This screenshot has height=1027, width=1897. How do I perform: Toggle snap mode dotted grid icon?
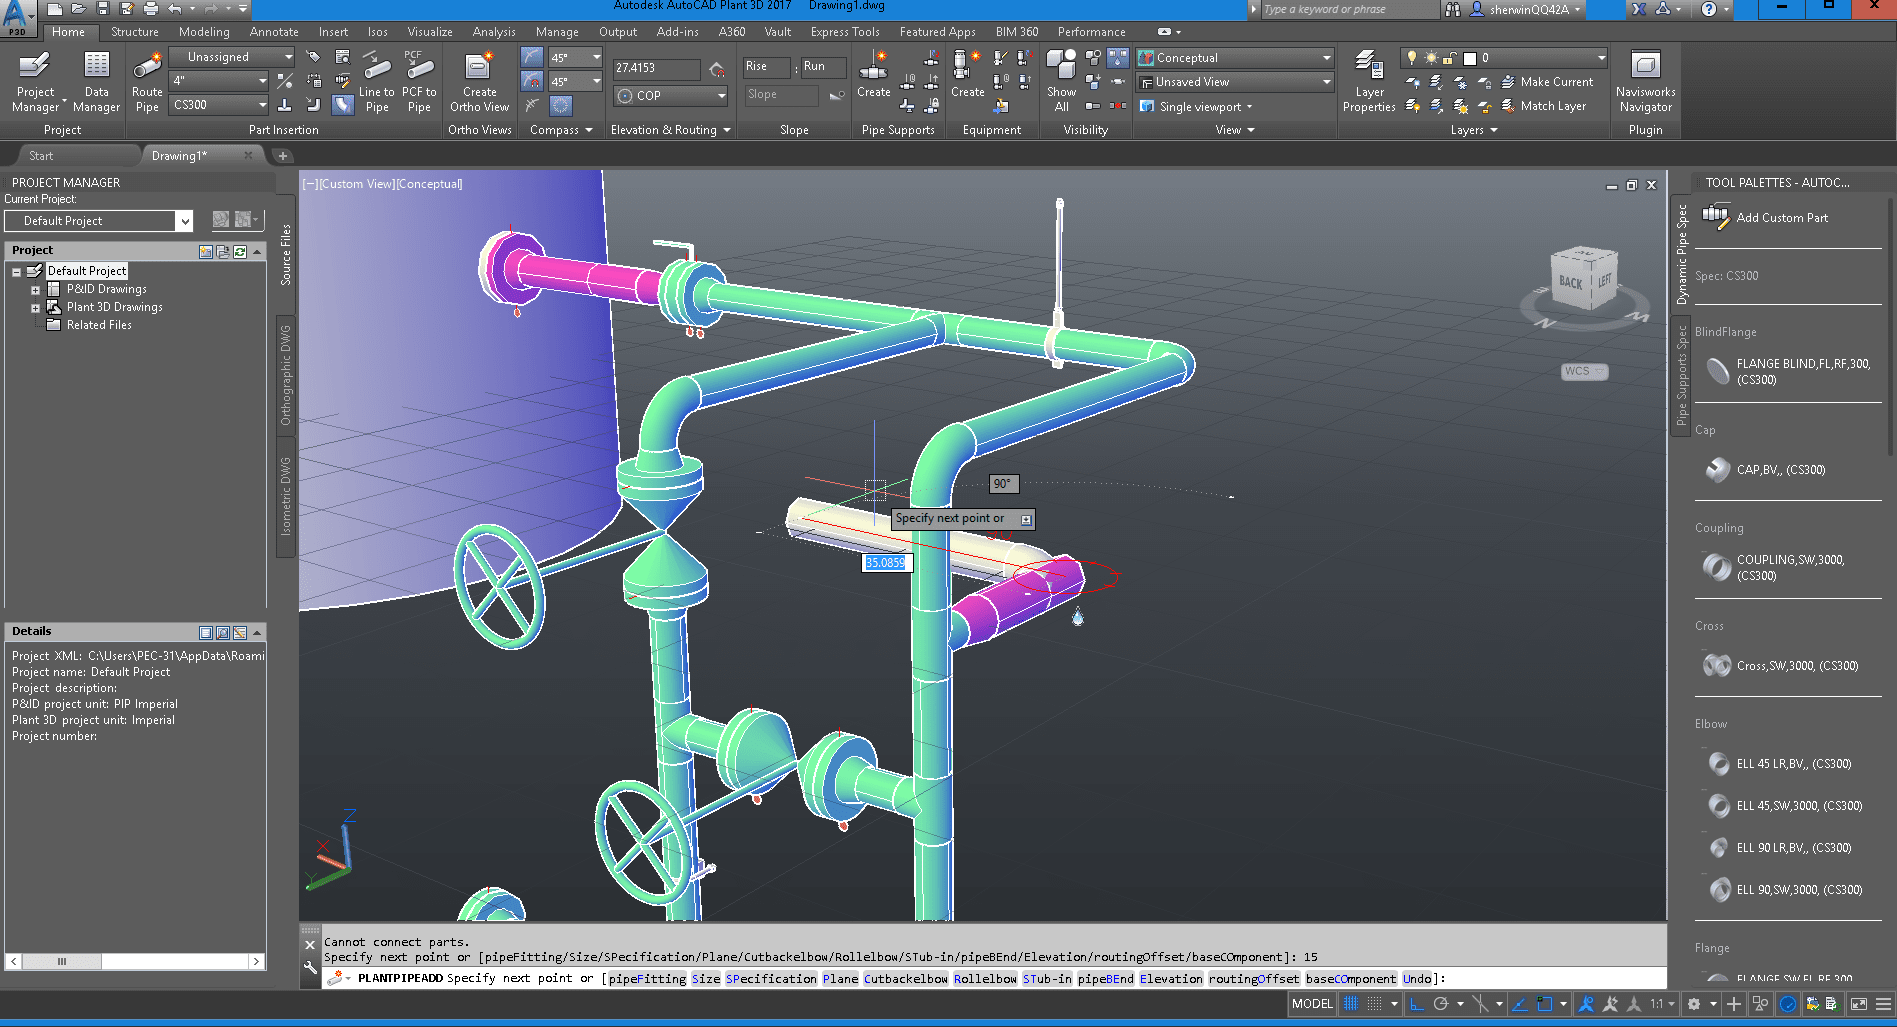tap(1375, 1004)
